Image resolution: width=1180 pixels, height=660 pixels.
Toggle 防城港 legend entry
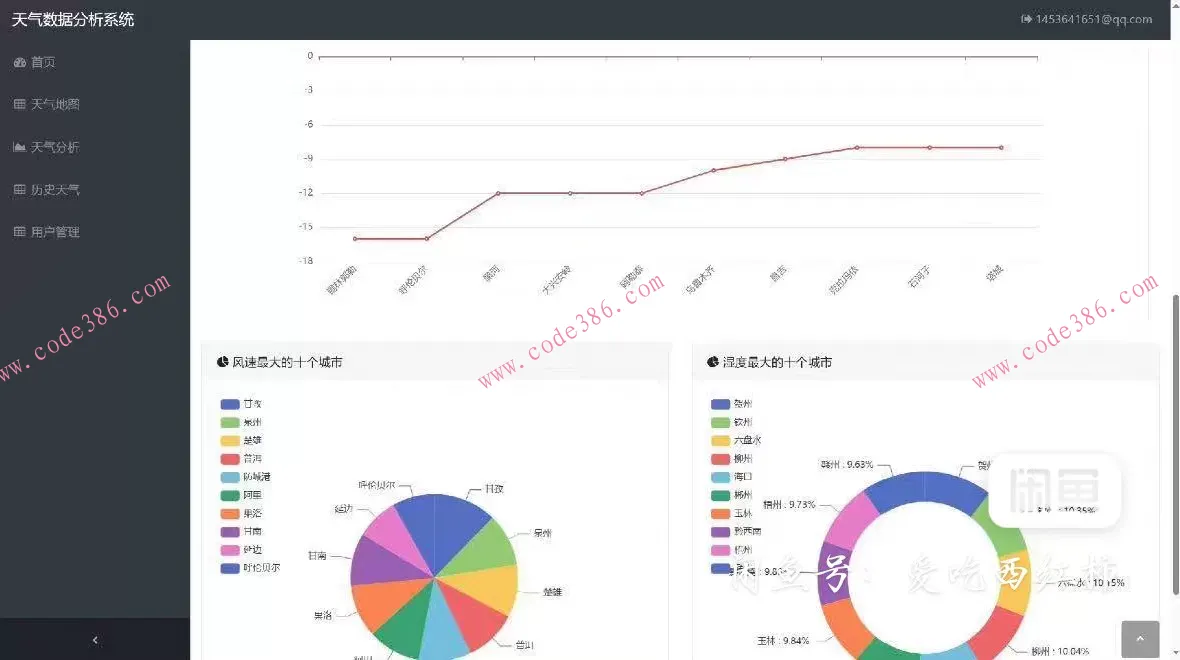coord(245,477)
